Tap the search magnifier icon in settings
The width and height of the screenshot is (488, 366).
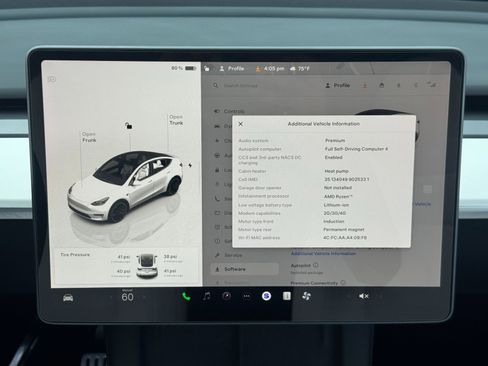[216, 86]
